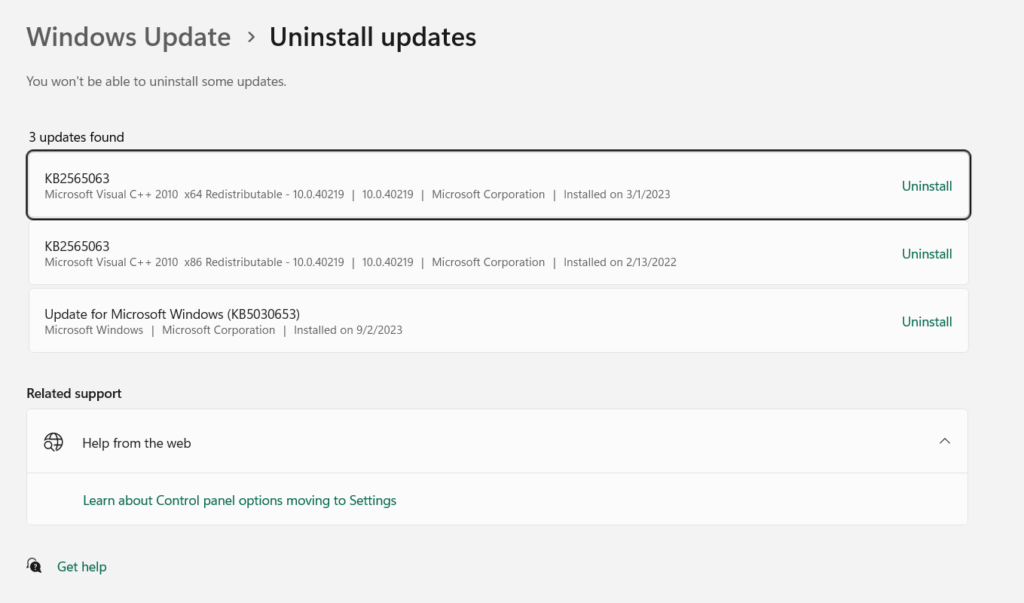Click the Help from the web label
1024x603 pixels.
tap(136, 443)
